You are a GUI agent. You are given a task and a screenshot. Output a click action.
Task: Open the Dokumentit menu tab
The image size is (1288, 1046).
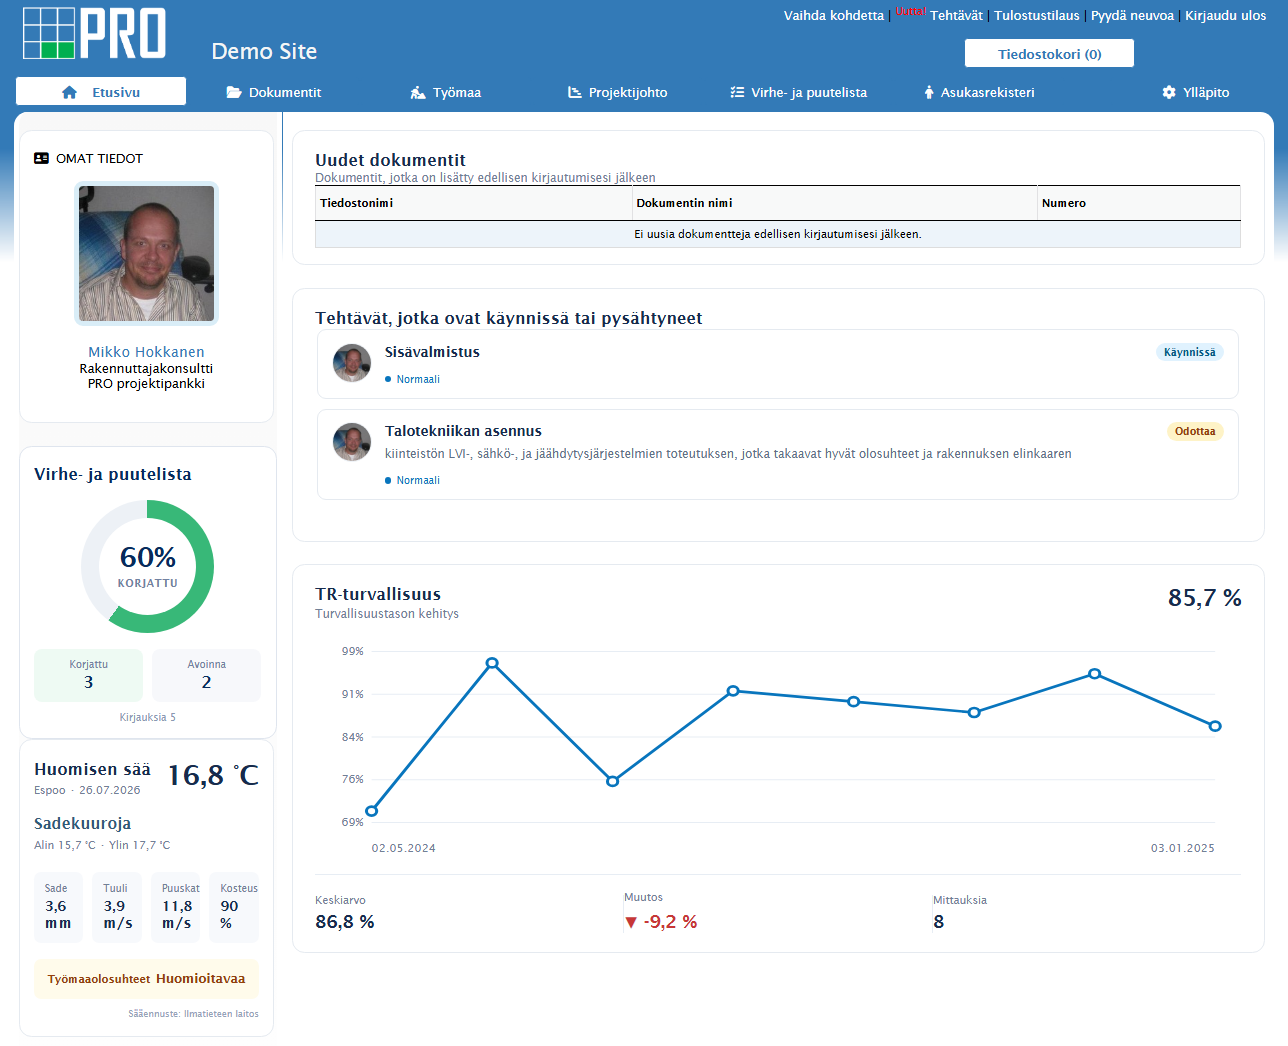[x=274, y=92]
